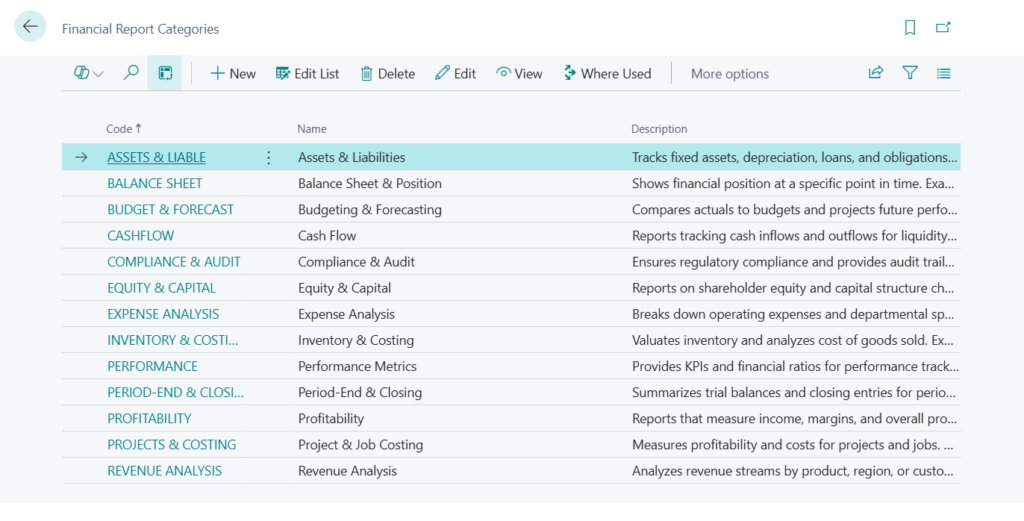The image size is (1024, 521).
Task: Open the More options menu
Action: (x=729, y=74)
